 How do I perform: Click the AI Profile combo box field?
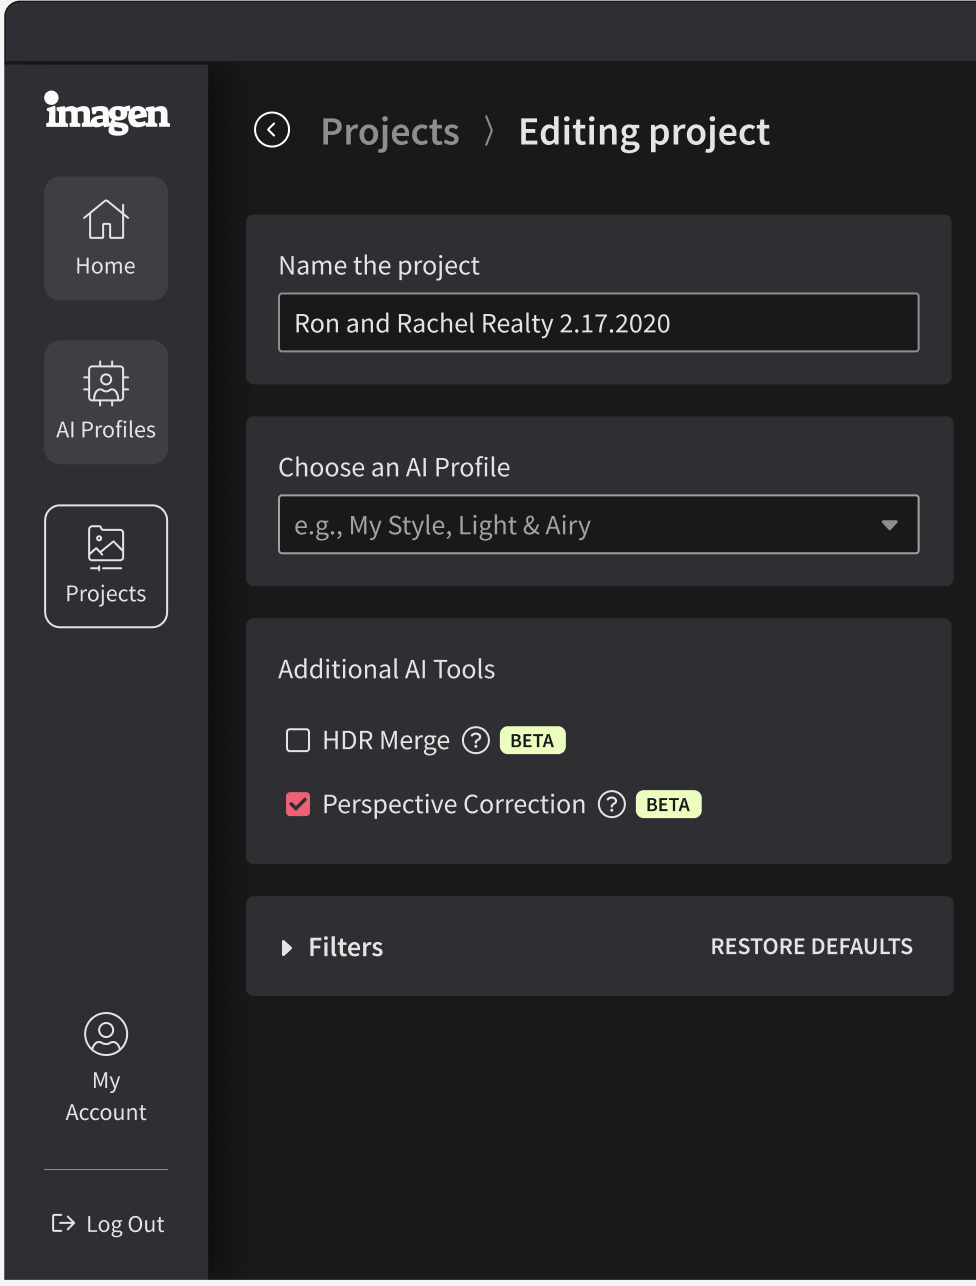tap(598, 524)
